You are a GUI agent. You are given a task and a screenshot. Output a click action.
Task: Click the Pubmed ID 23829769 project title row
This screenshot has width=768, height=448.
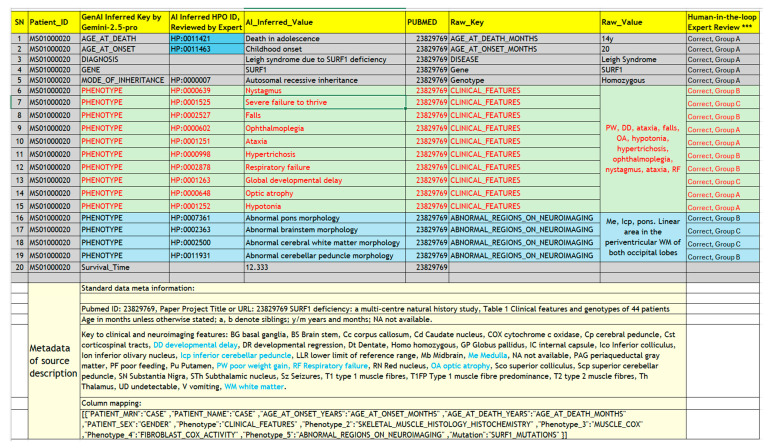[383, 309]
